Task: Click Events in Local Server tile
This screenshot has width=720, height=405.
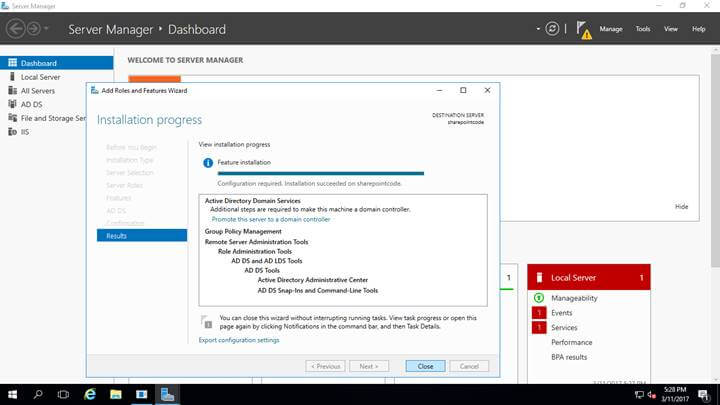Action: [562, 313]
